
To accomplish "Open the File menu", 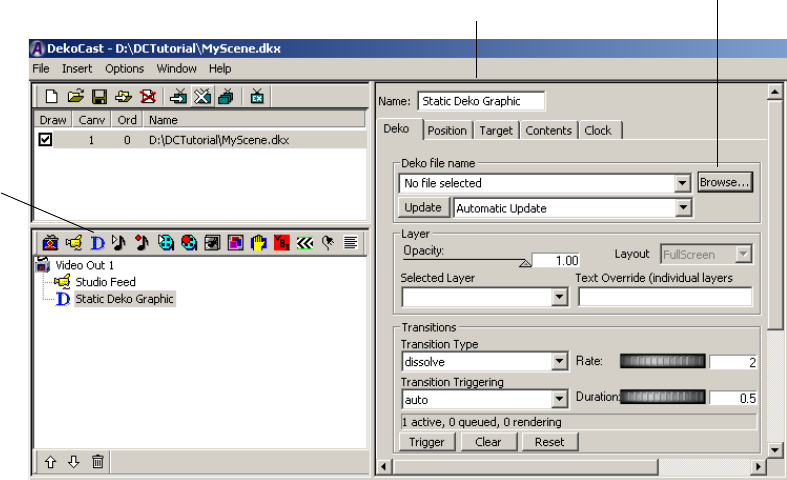I will (41, 68).
